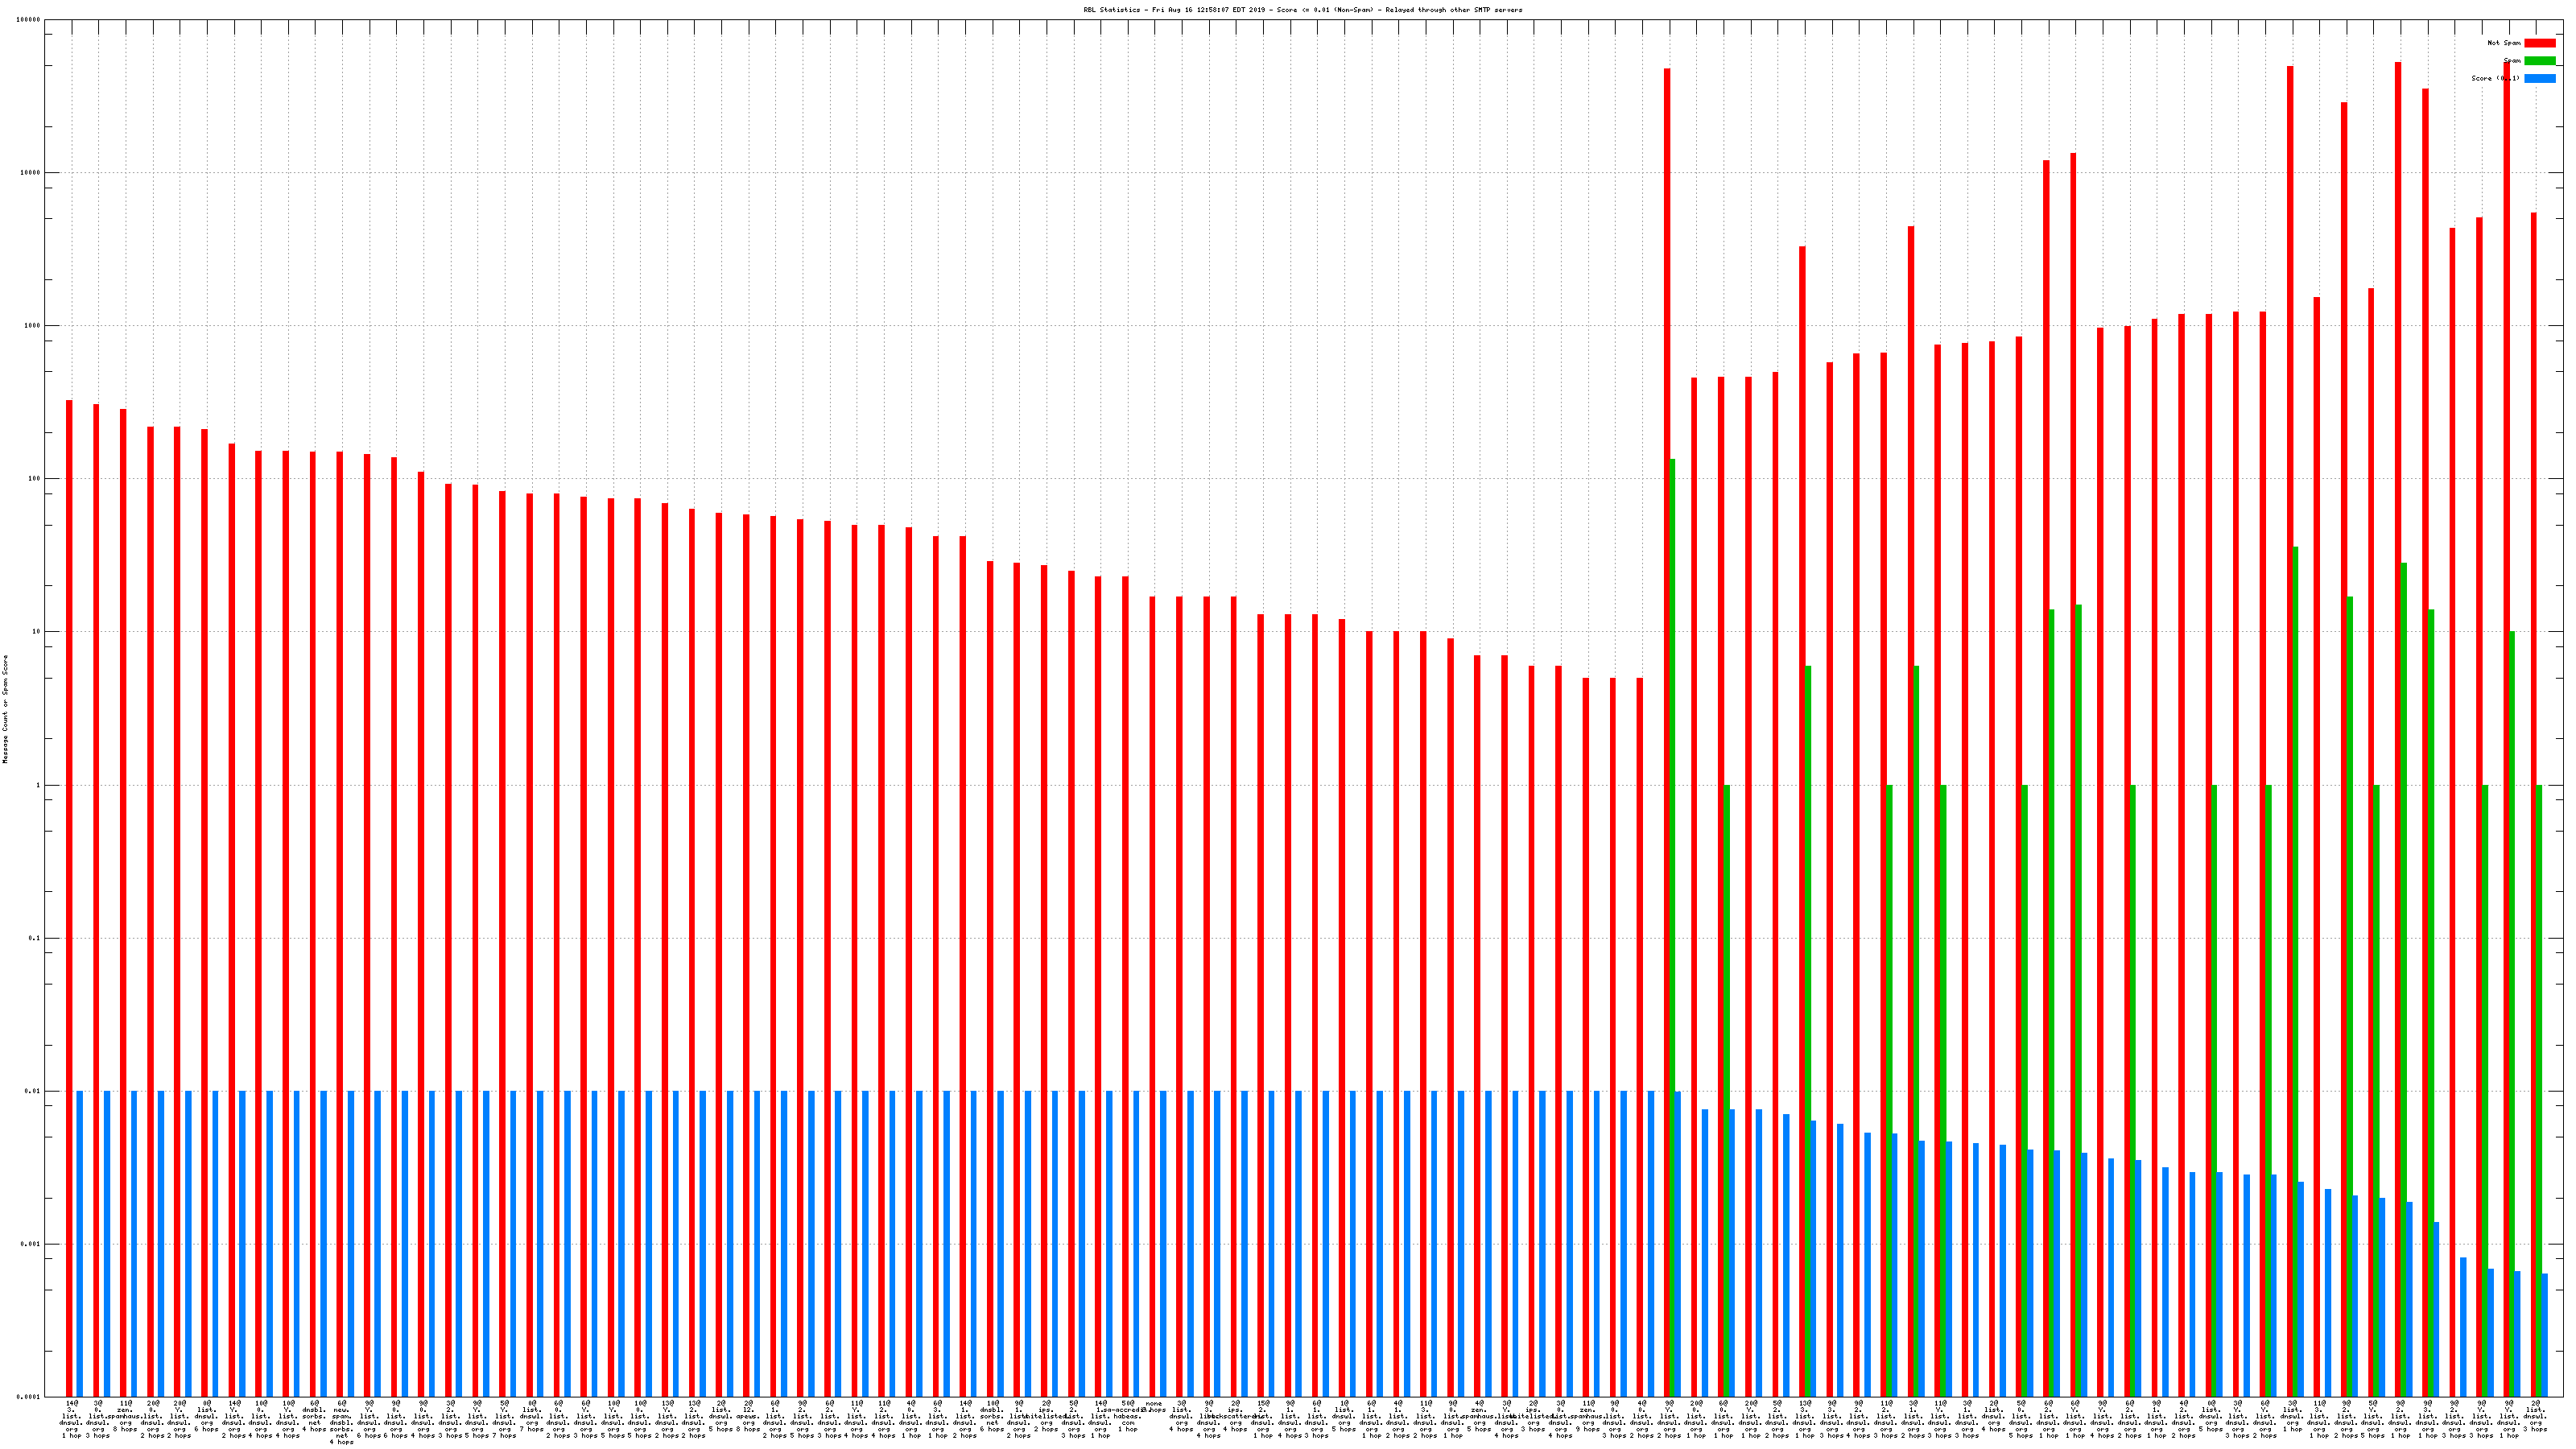Click the 0.01 y-axis tick label
This screenshot has height=1449, width=2576.
tap(33, 1091)
